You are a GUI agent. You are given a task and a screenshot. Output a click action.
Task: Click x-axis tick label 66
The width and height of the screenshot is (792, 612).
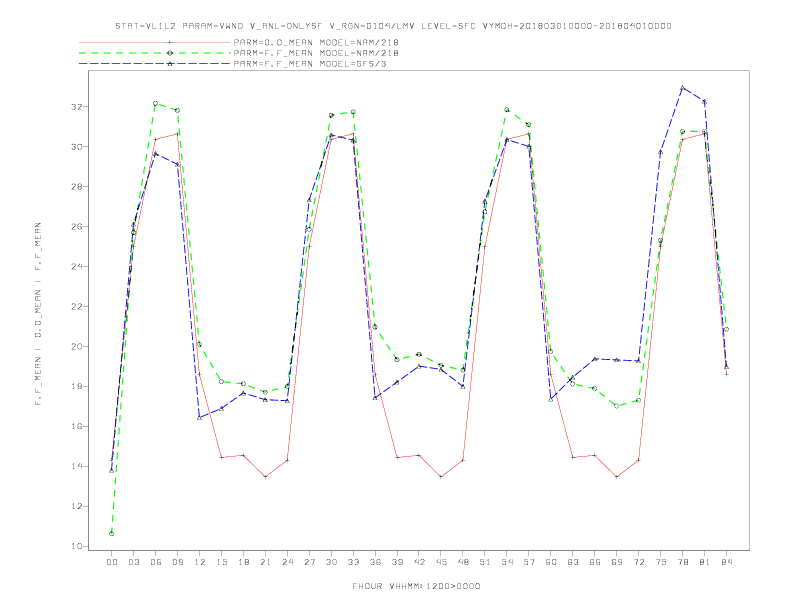(595, 562)
